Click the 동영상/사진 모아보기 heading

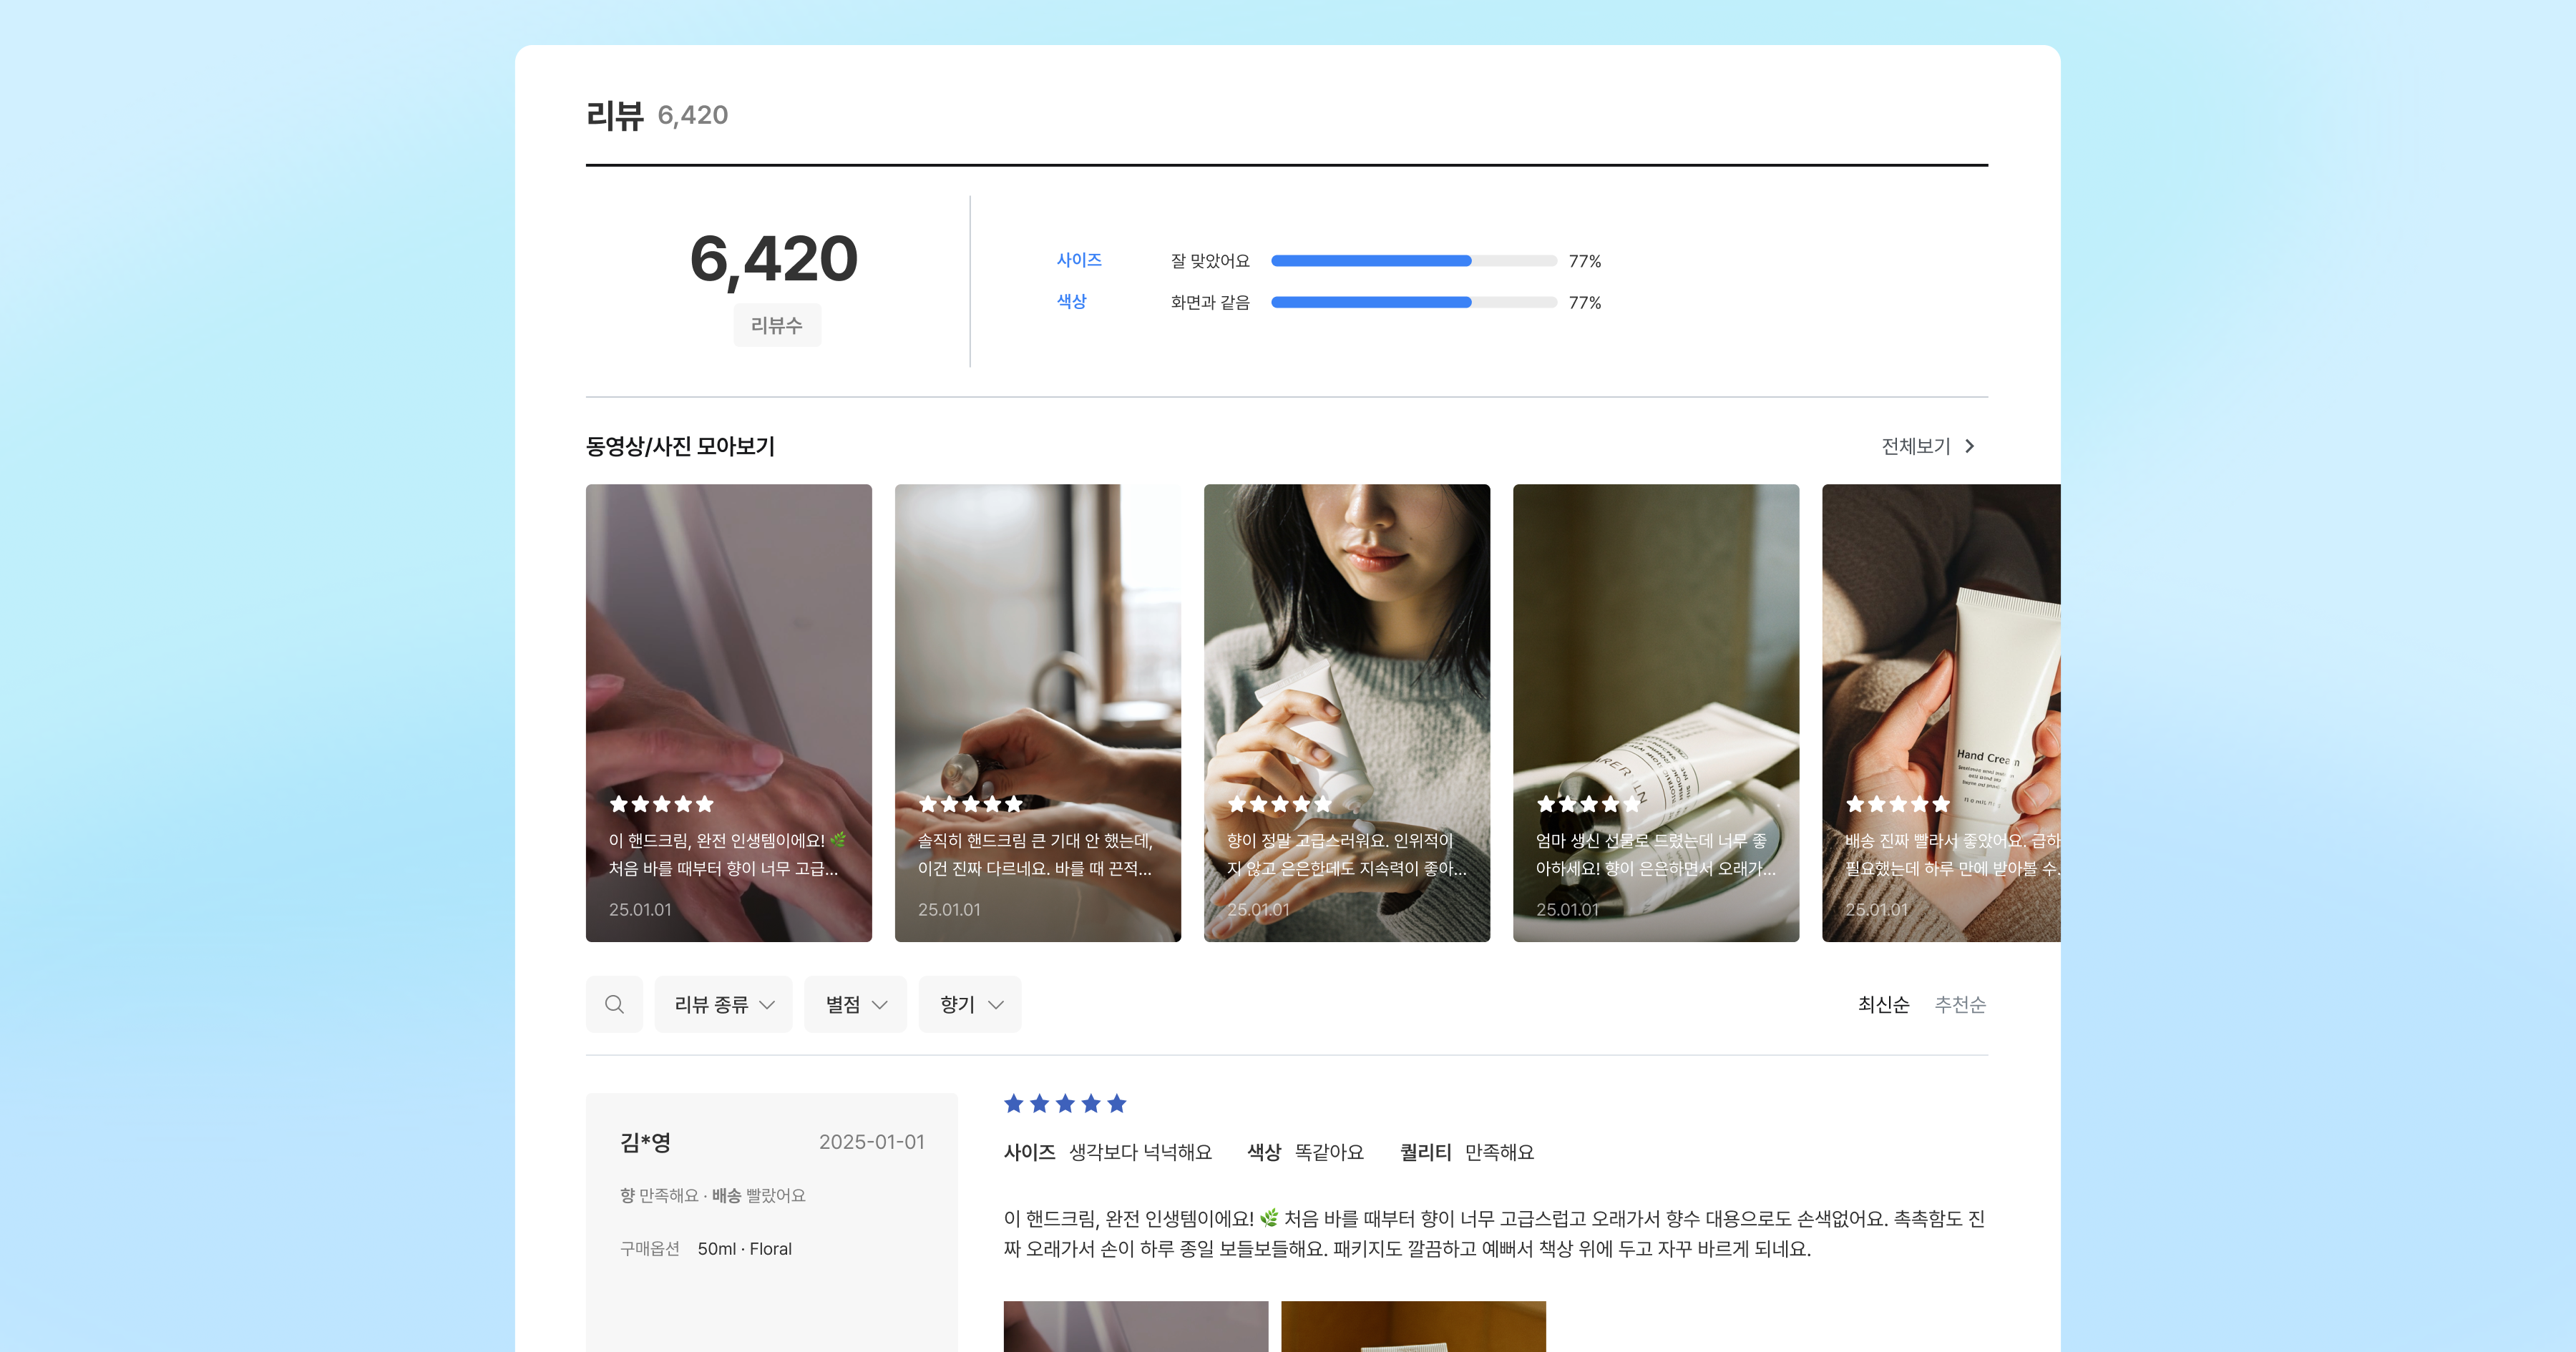[x=680, y=446]
